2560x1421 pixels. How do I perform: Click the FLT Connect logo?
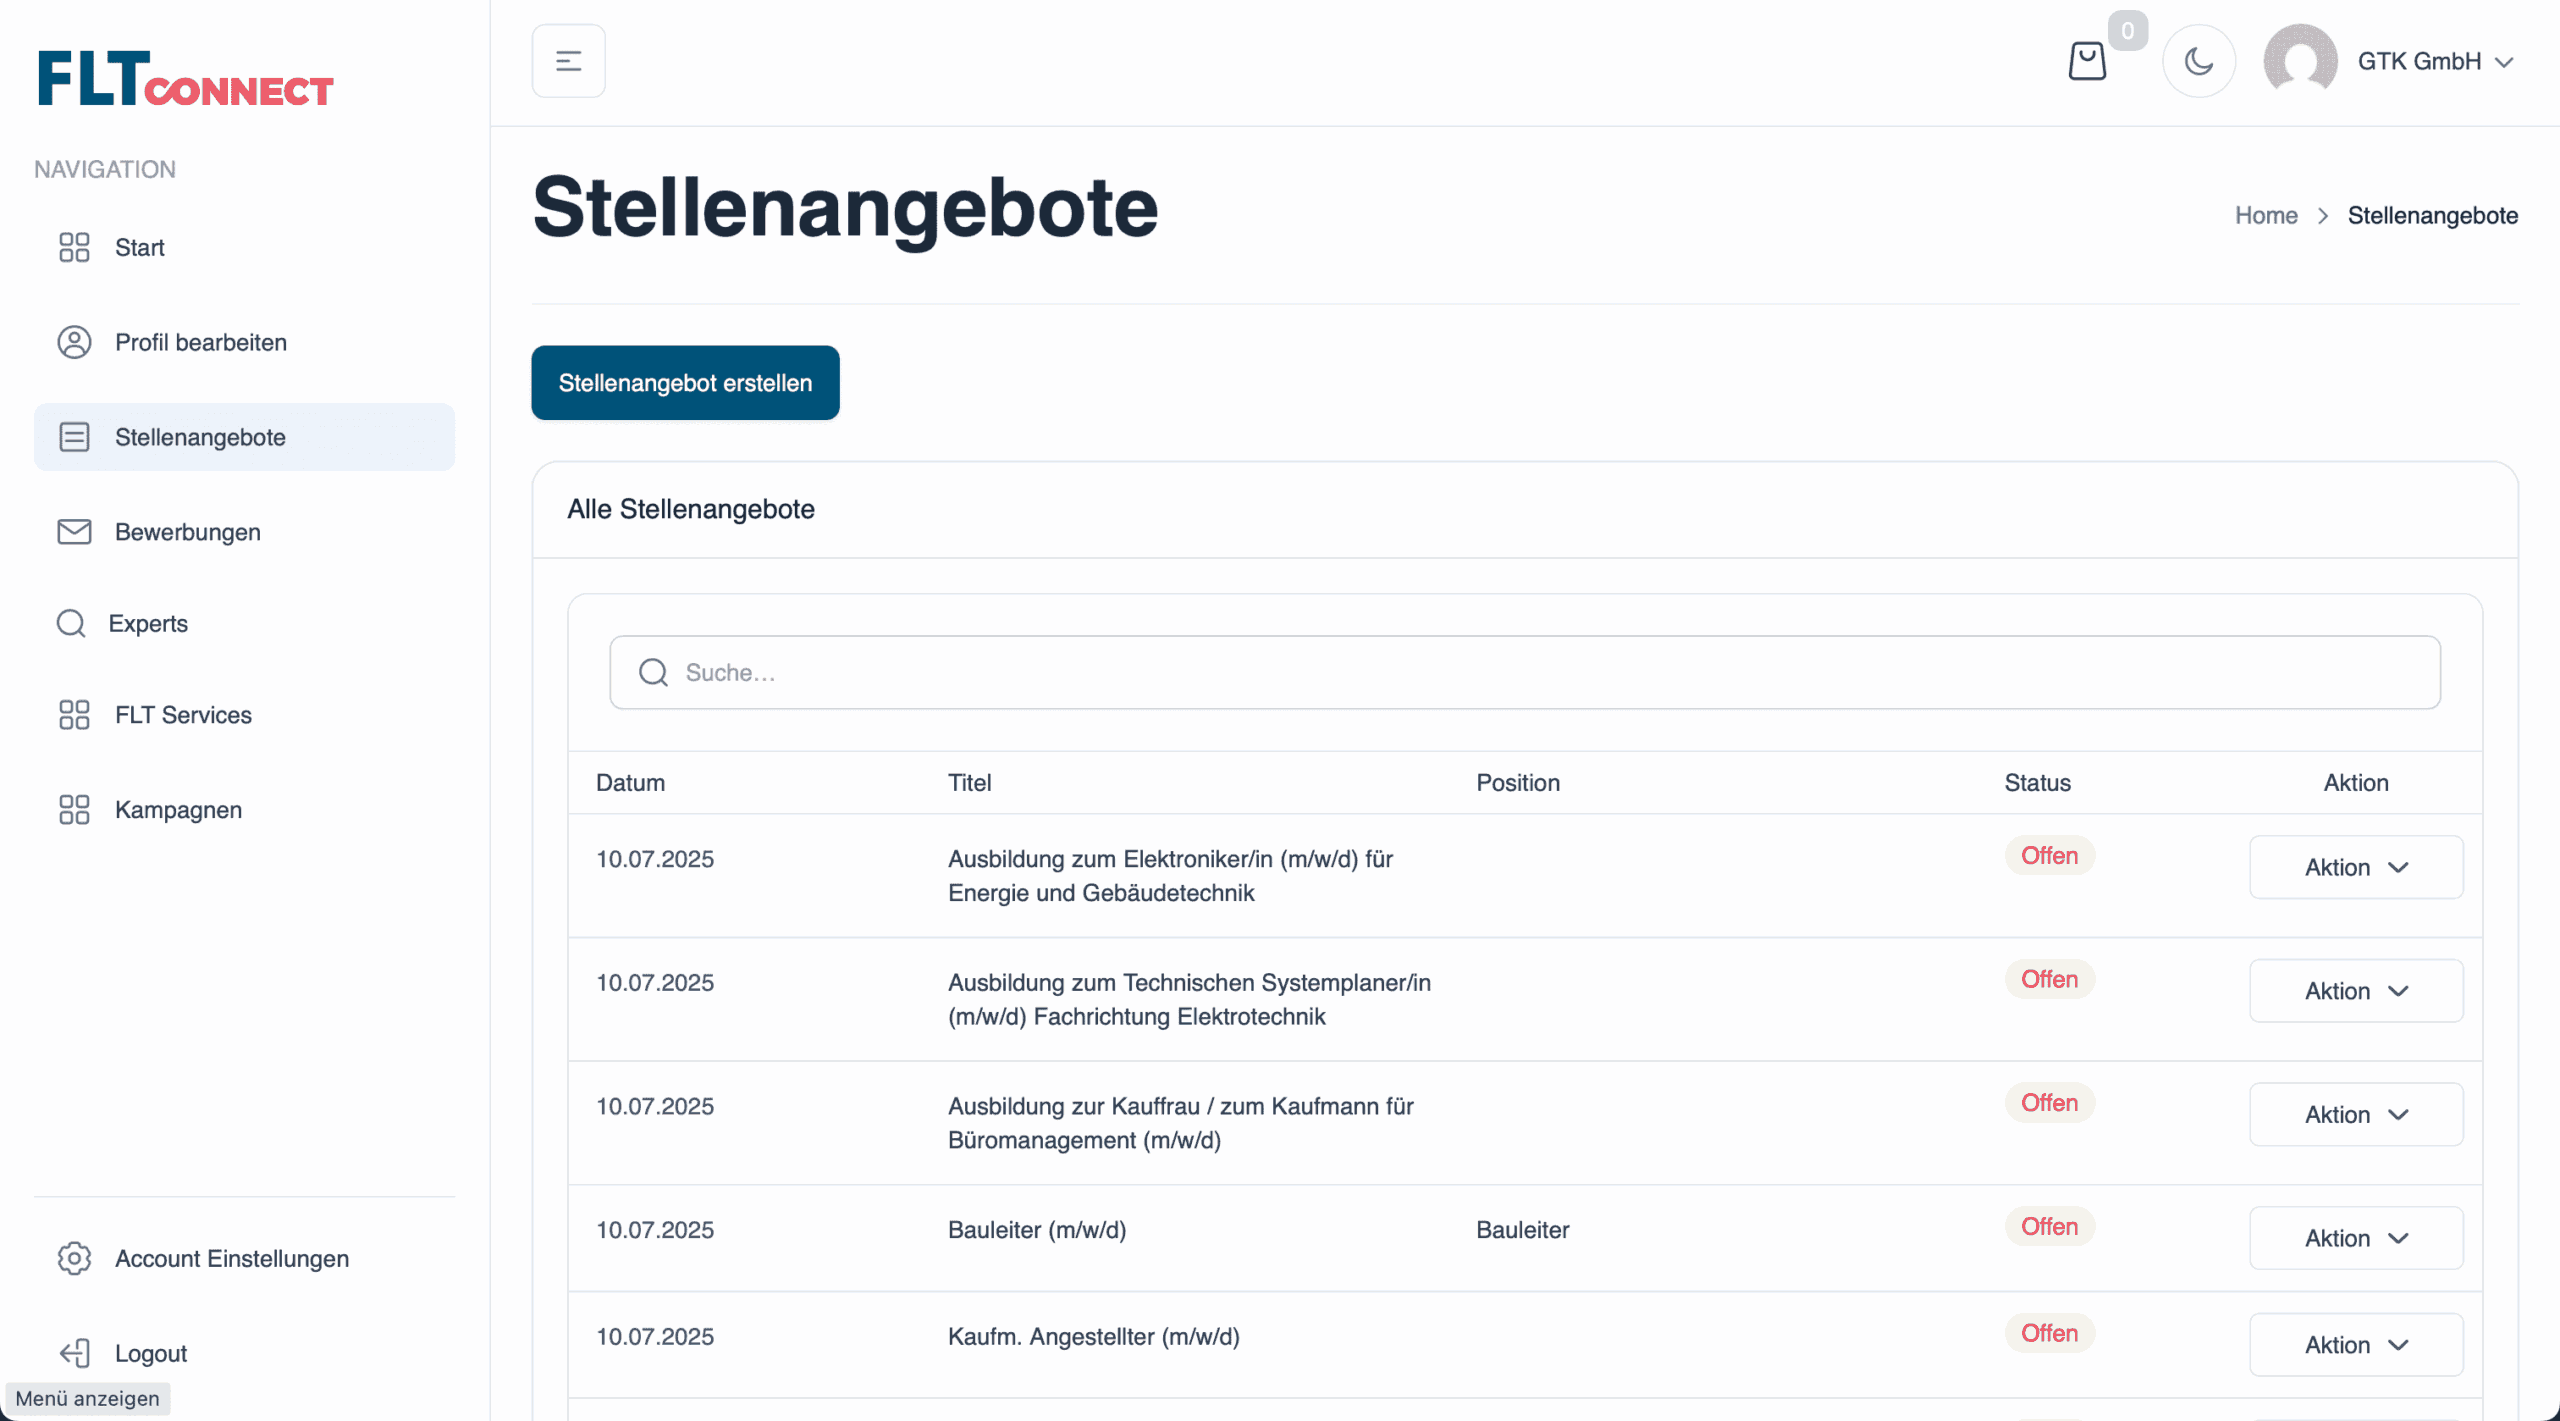coord(186,80)
